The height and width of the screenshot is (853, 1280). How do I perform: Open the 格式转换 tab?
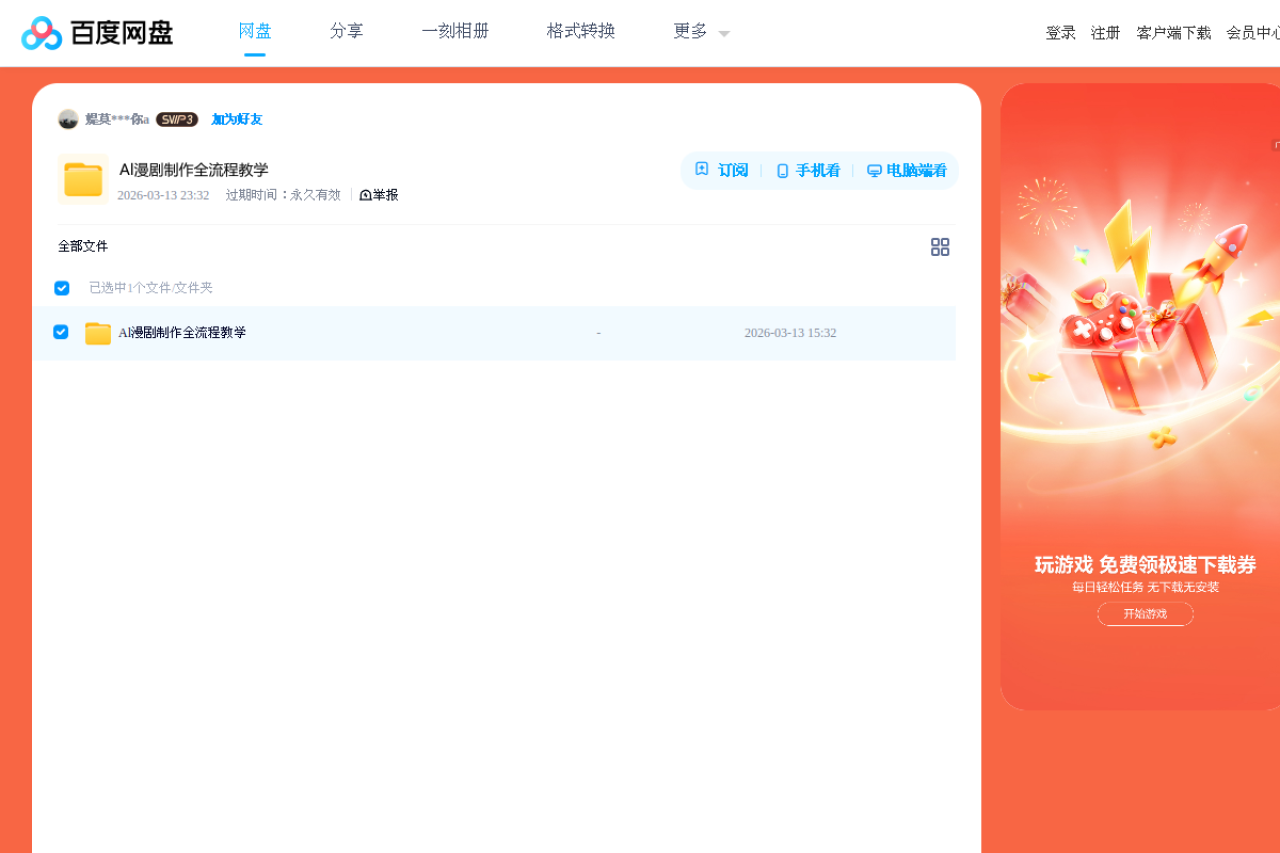click(580, 31)
